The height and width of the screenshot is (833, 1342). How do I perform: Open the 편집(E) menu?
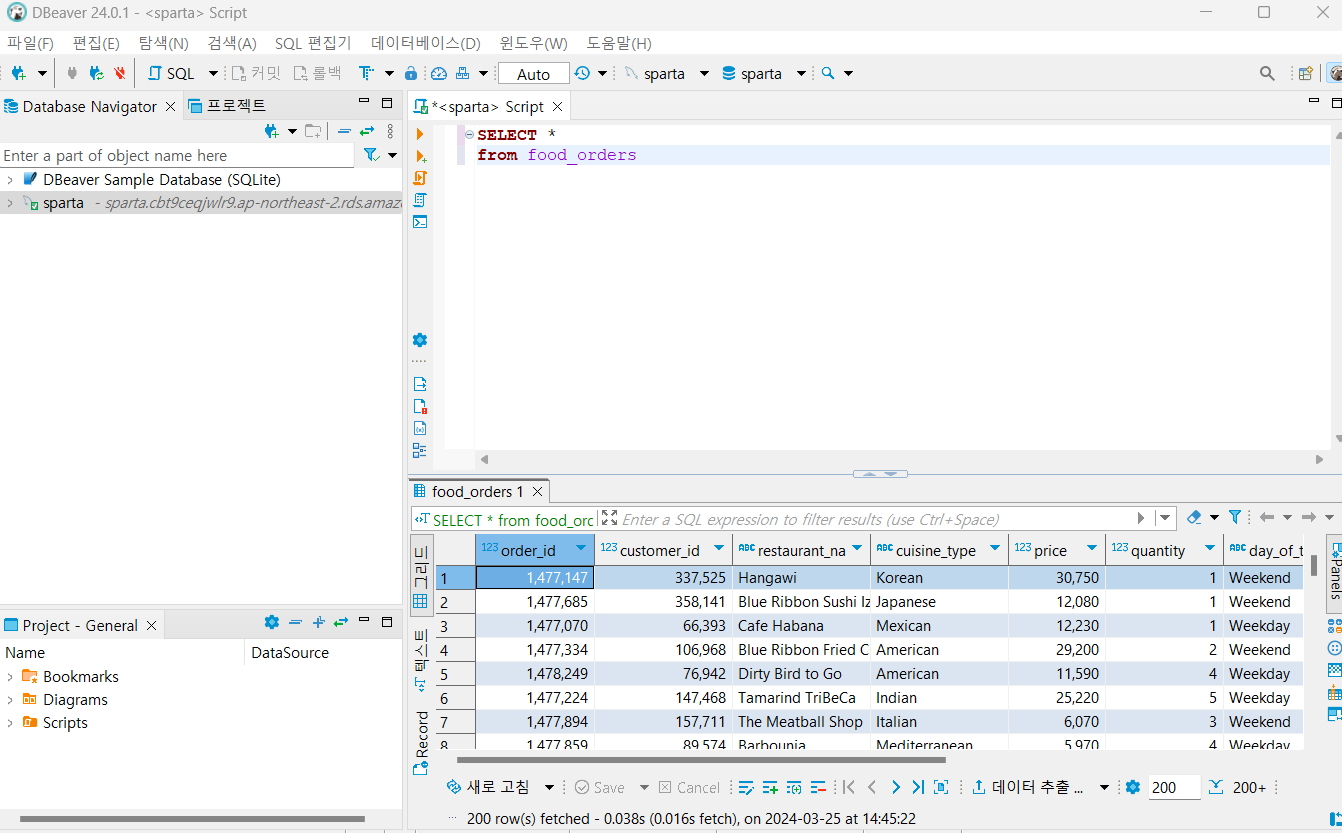(96, 43)
